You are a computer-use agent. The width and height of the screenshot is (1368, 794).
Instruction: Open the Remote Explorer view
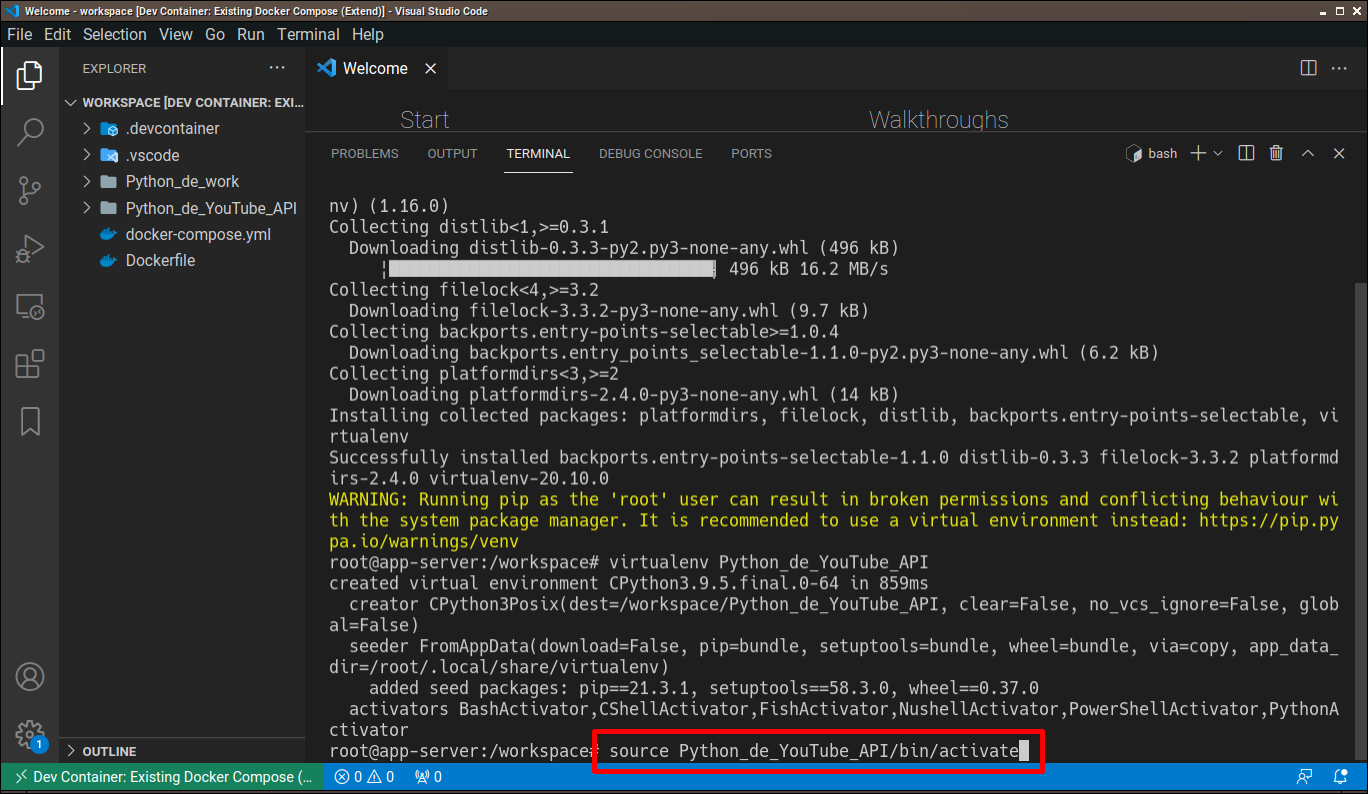30,307
